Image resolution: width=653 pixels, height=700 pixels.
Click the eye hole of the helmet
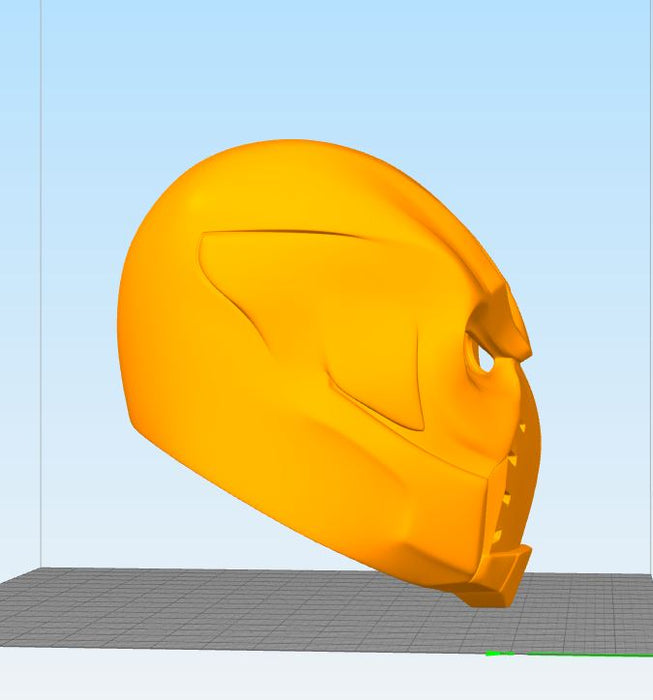tap(484, 356)
